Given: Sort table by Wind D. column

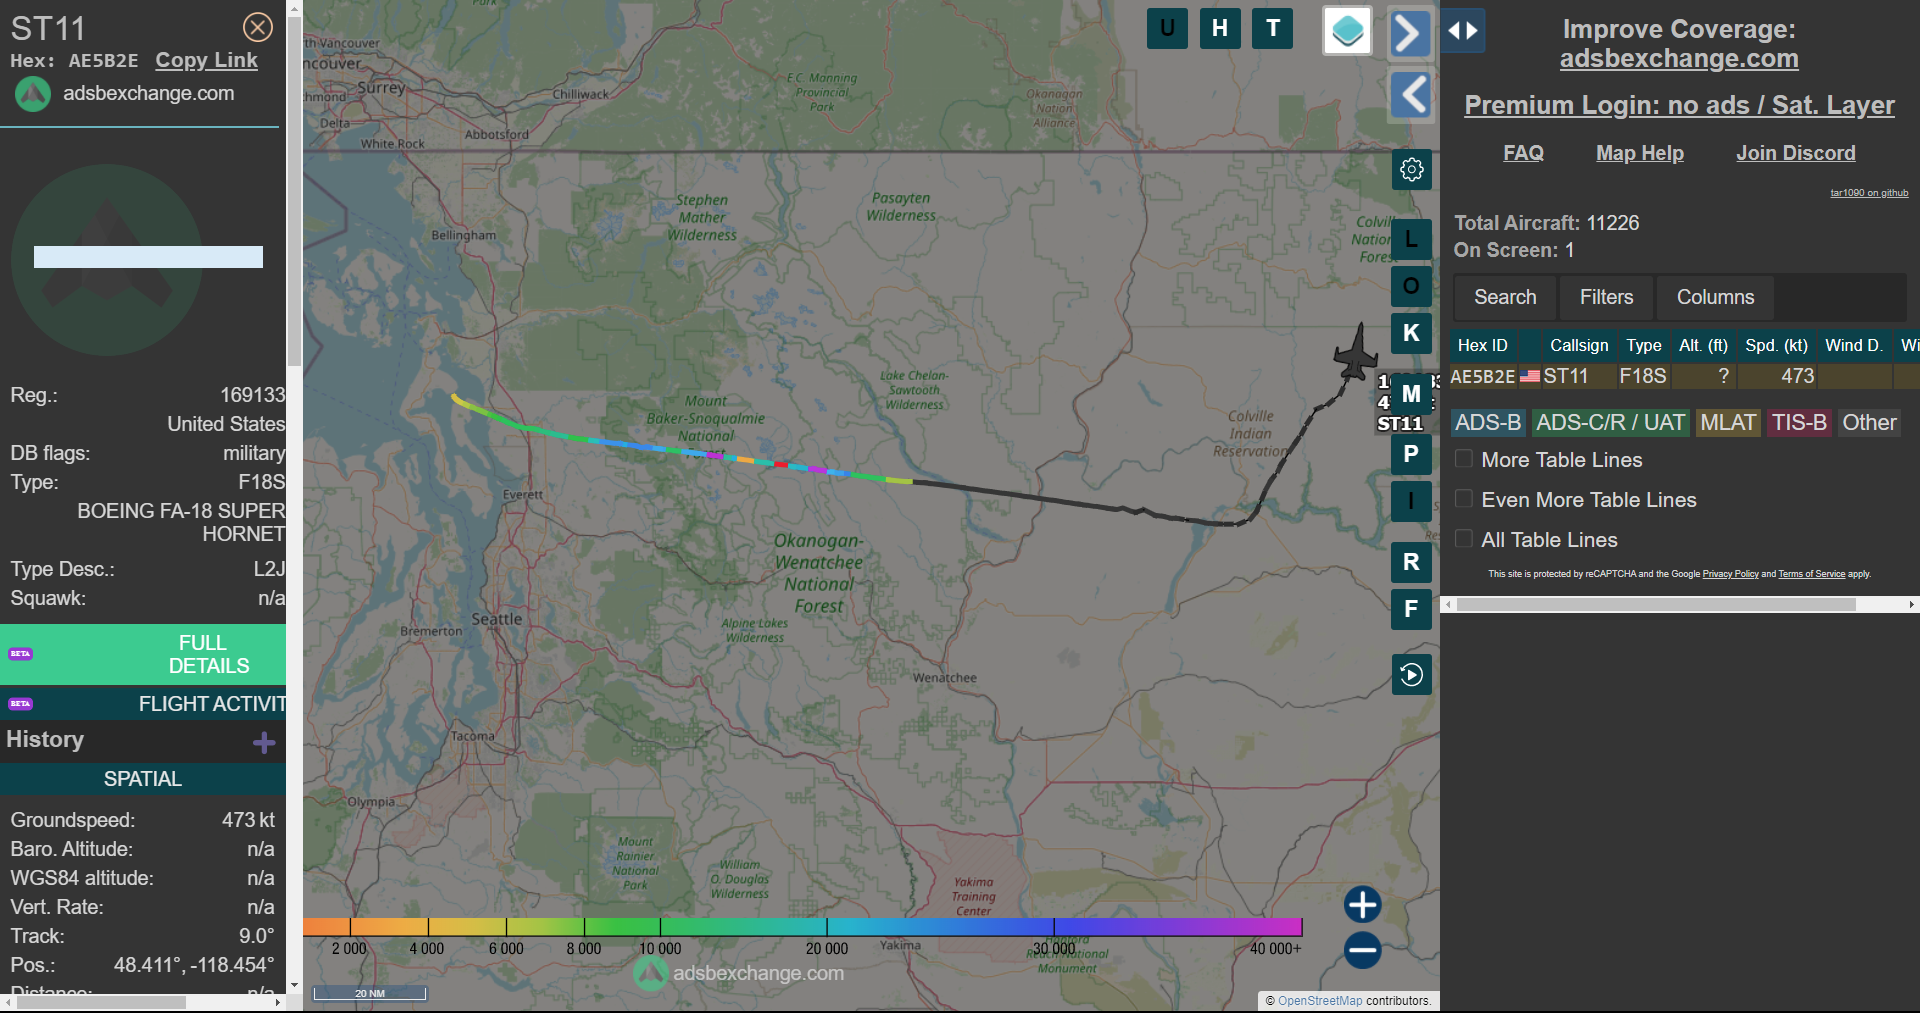Looking at the screenshot, I should click(x=1854, y=345).
